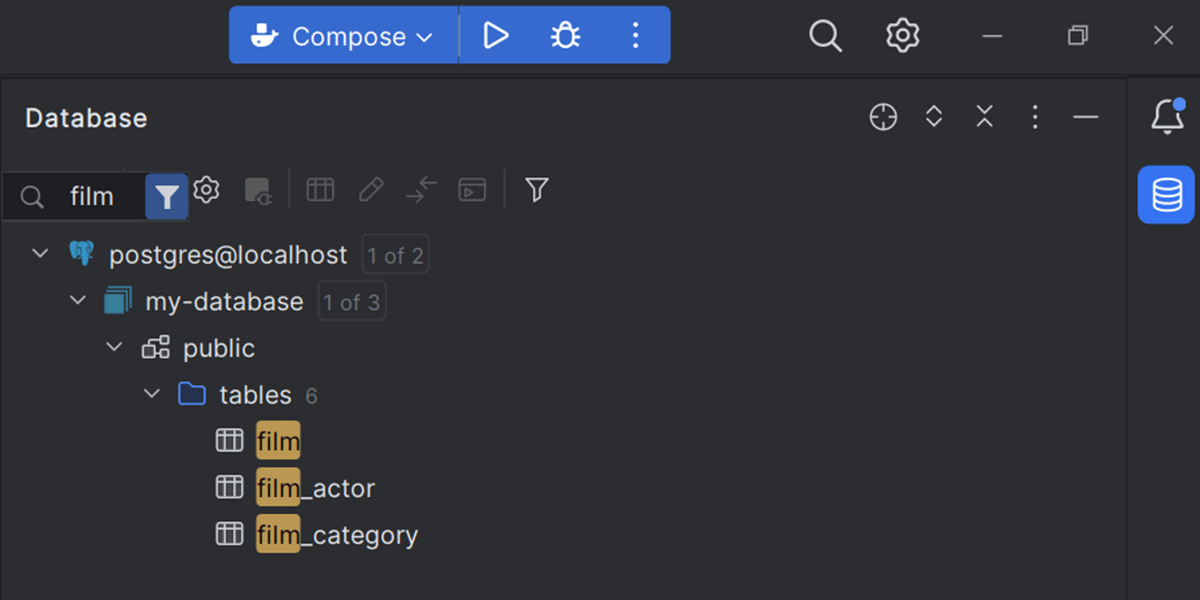
Task: Click the search field containing 'film'
Action: (92, 197)
